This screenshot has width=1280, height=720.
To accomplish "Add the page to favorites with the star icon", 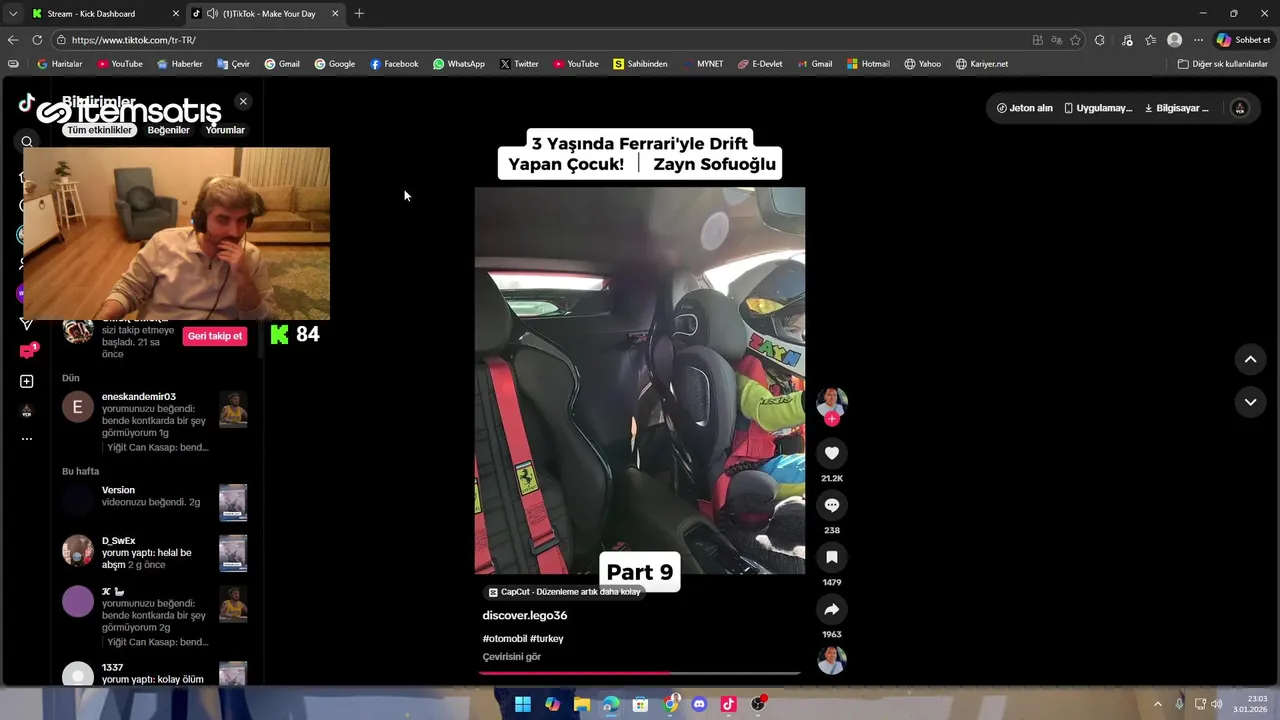I will pos(1076,40).
